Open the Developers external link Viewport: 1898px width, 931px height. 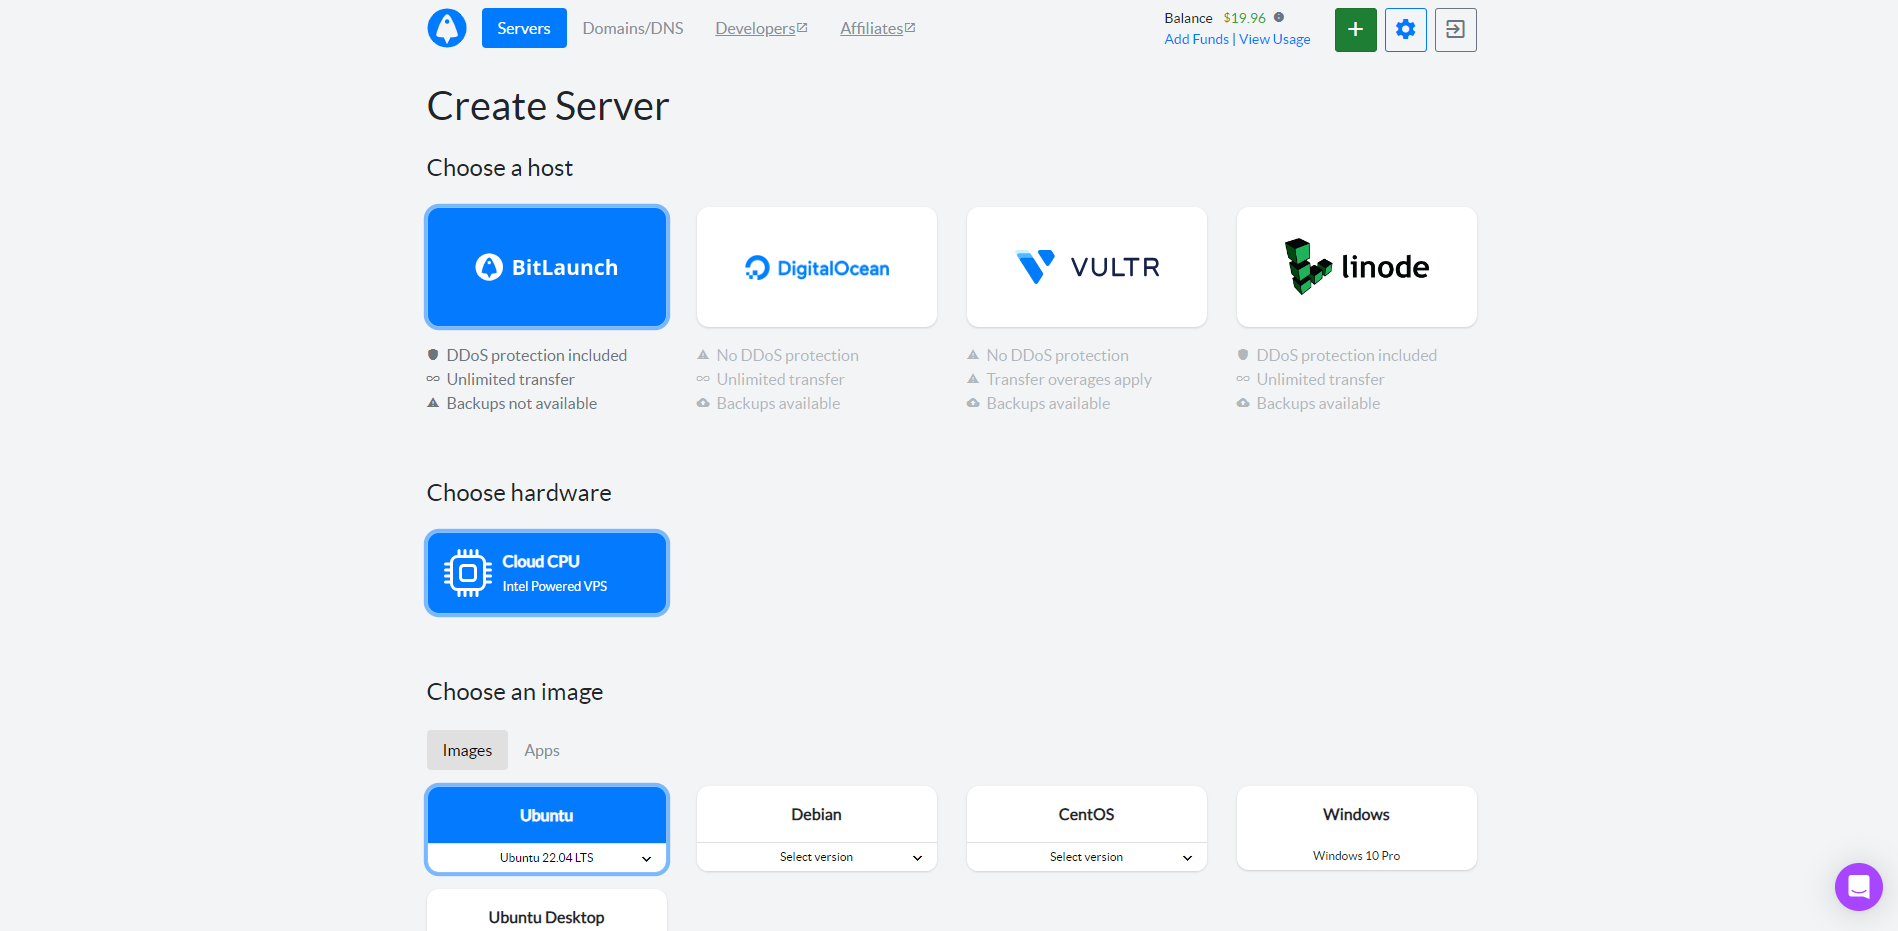click(x=761, y=28)
